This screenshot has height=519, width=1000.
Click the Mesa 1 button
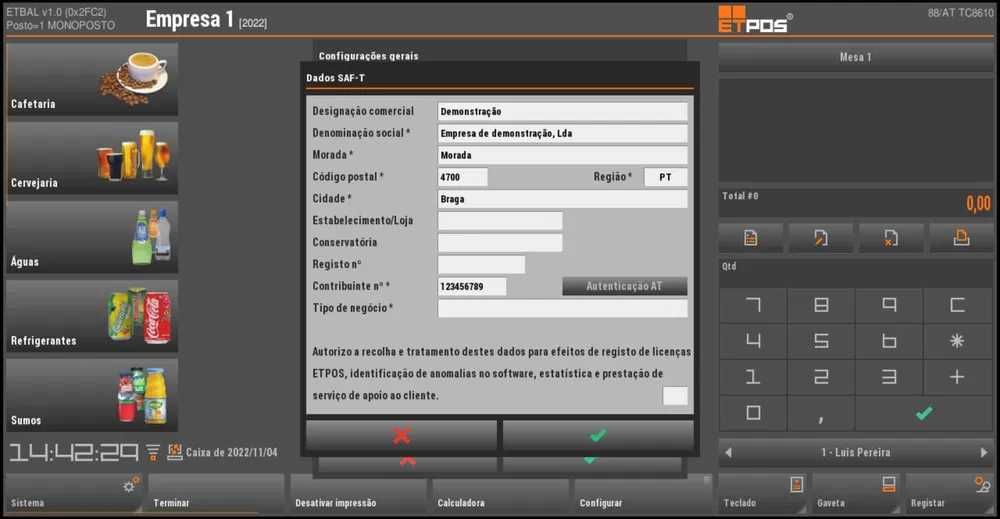pyautogui.click(x=855, y=57)
